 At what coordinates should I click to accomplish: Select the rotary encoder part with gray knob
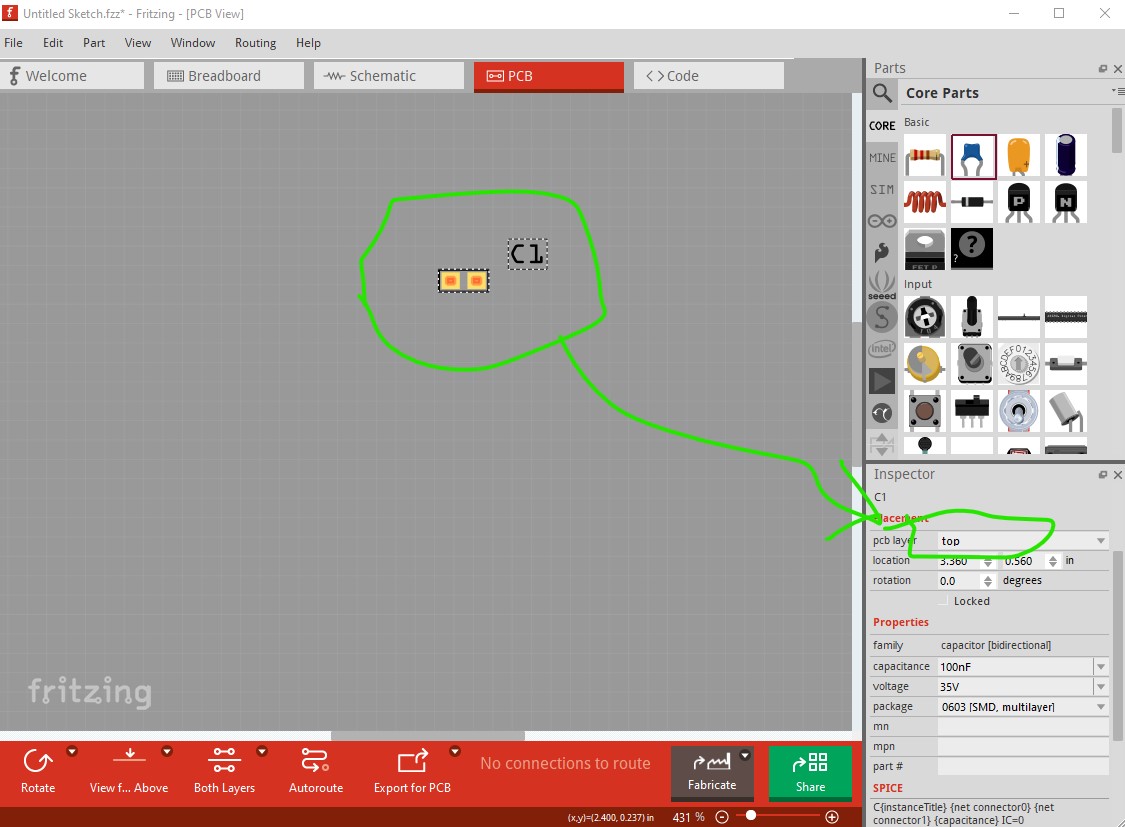(x=972, y=364)
